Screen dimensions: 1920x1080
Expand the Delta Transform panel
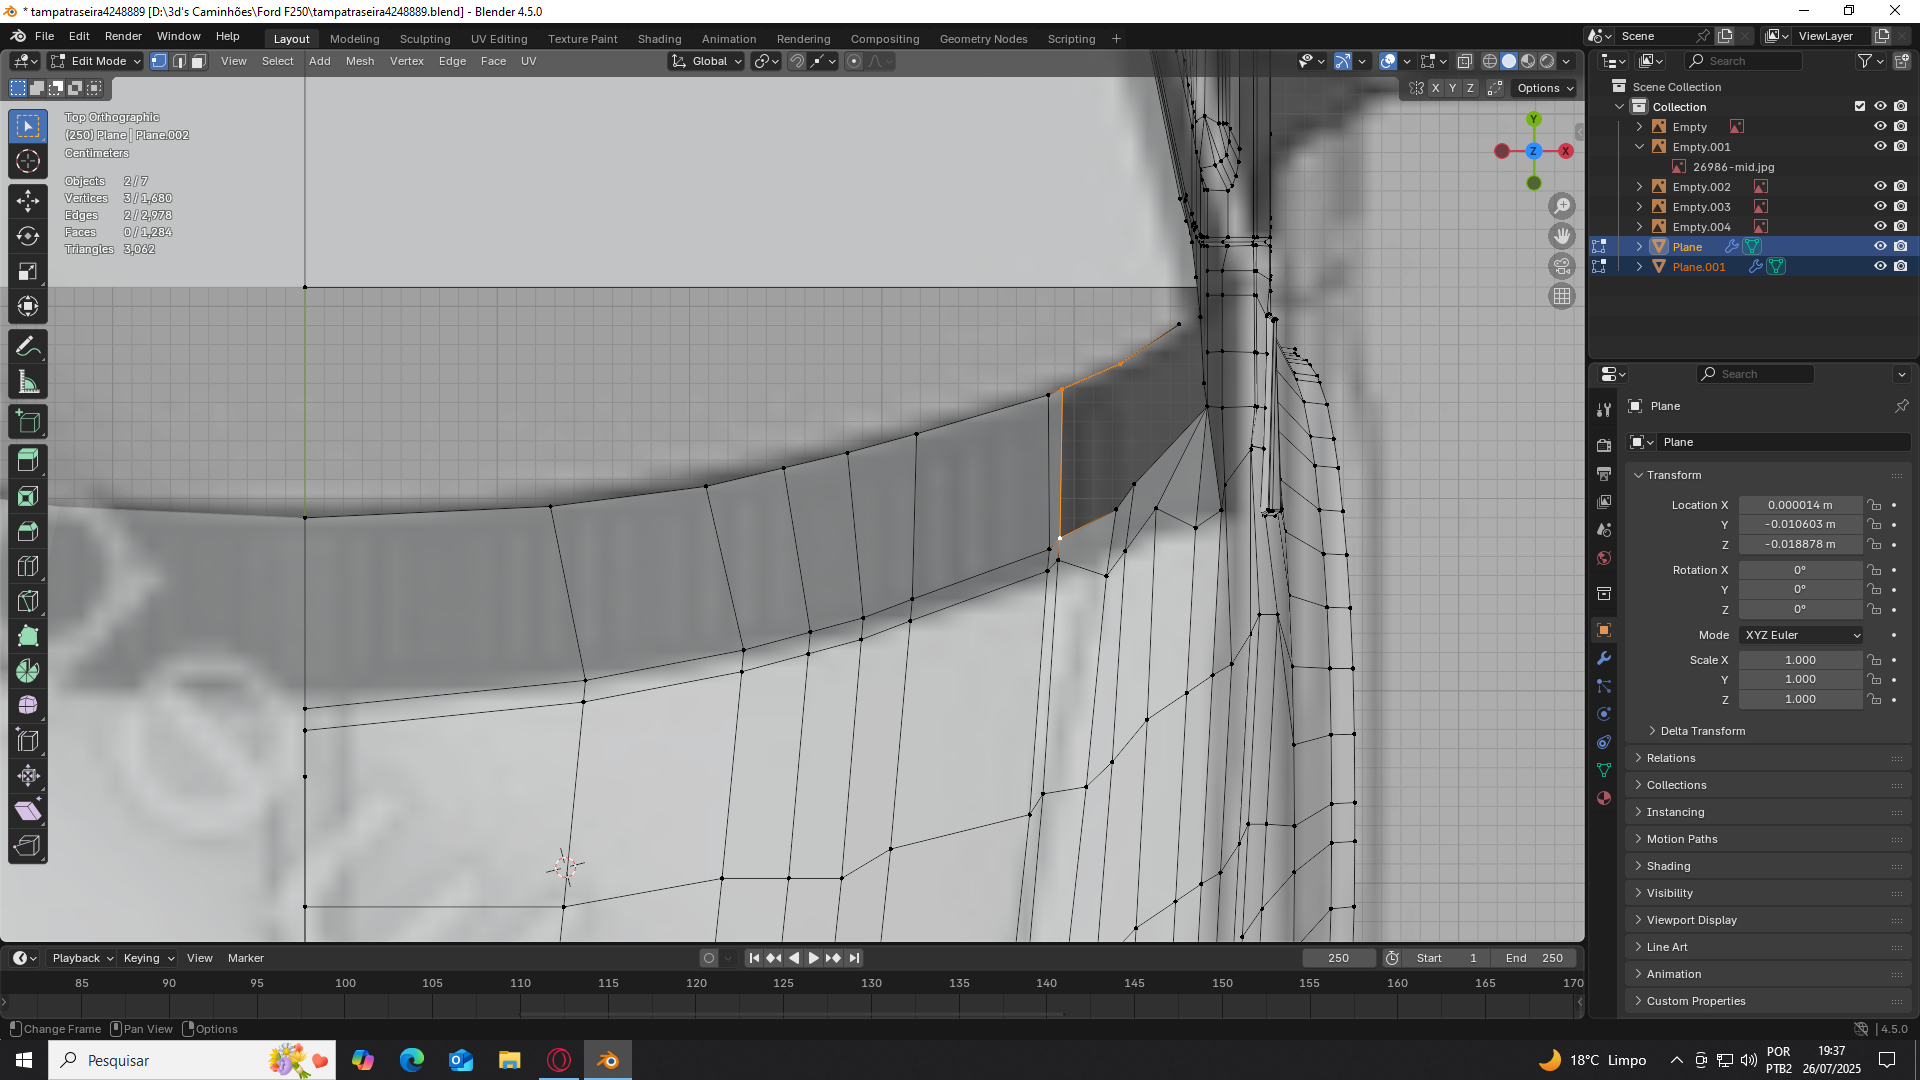coord(1703,731)
